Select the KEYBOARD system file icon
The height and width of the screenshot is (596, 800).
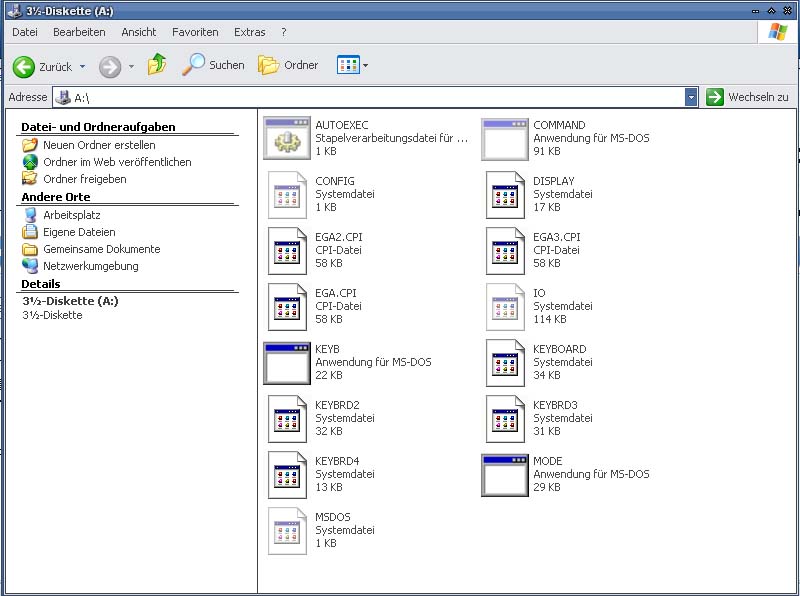tap(505, 363)
